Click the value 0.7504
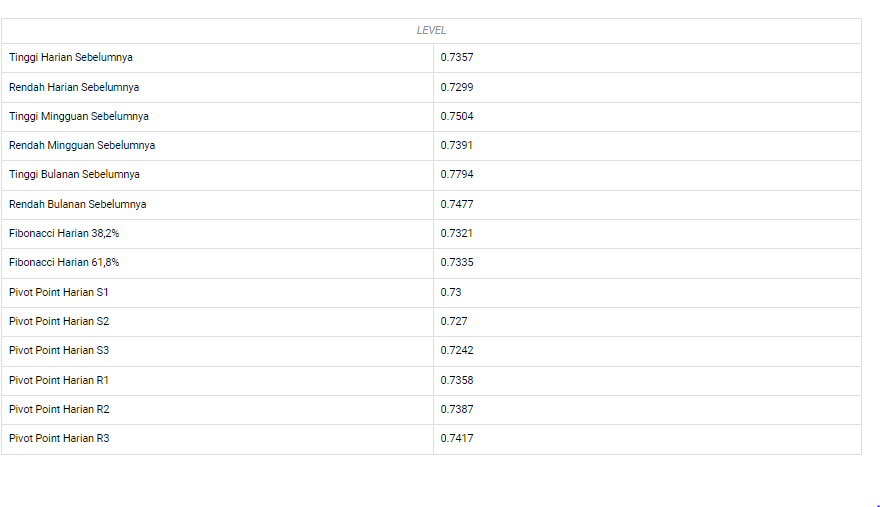880x507 pixels. tap(457, 116)
